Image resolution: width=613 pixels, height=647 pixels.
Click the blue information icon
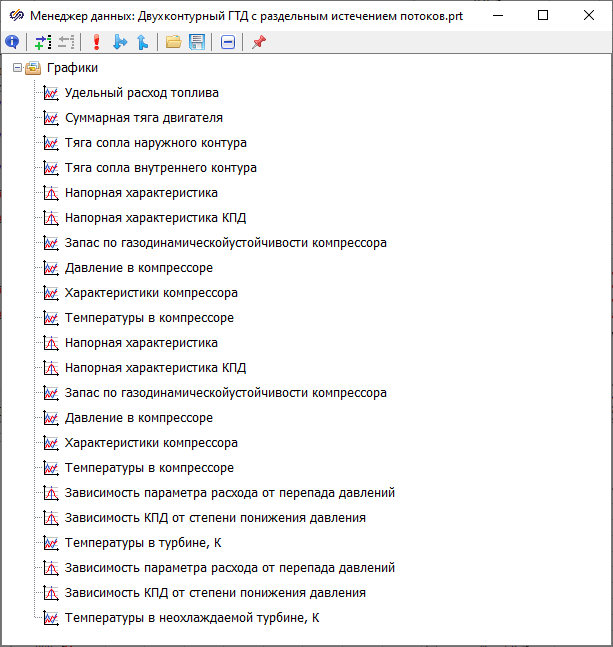coord(12,43)
